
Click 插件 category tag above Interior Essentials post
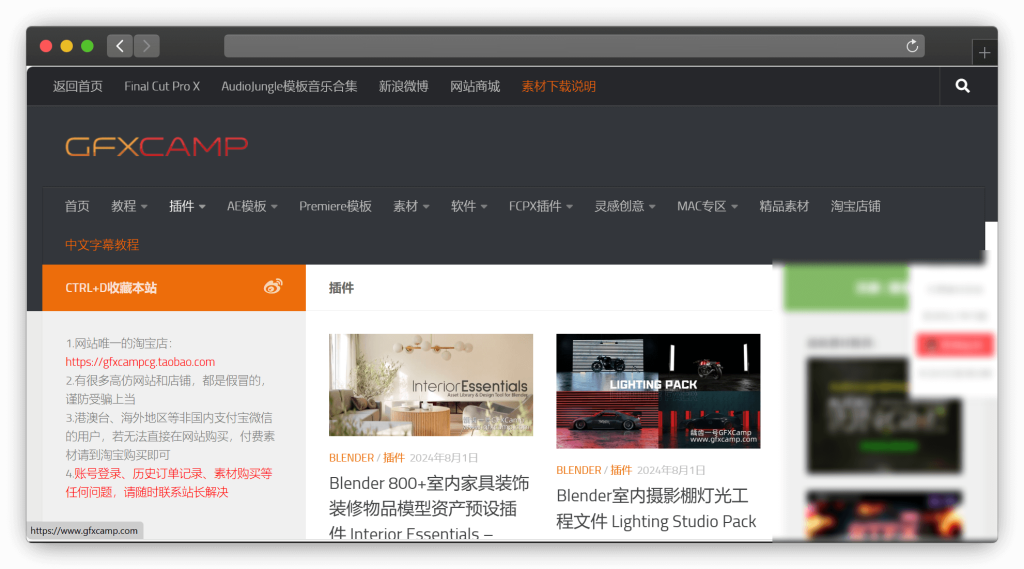tap(394, 458)
